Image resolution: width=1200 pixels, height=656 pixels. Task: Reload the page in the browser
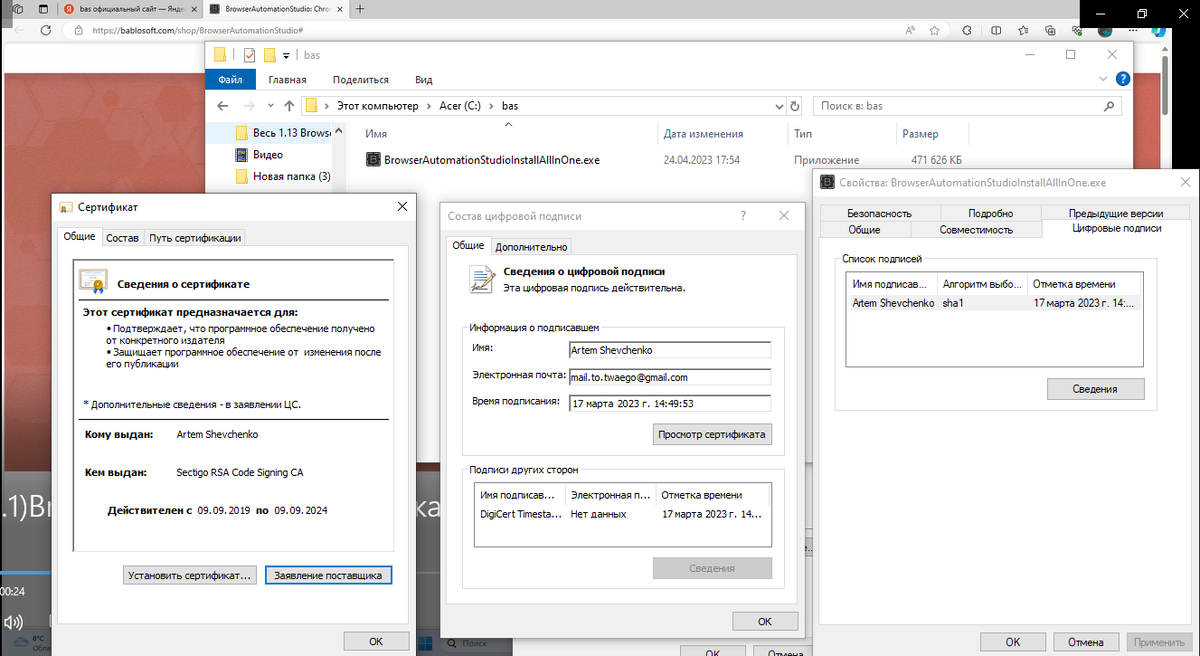coord(46,31)
